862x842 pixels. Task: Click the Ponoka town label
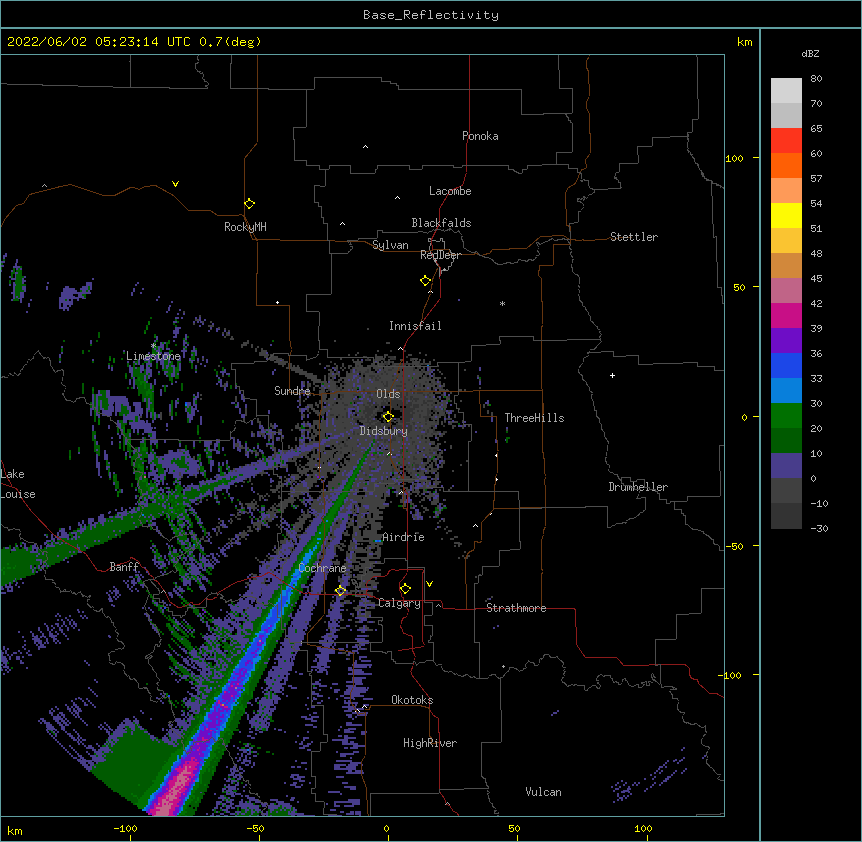pos(480,136)
